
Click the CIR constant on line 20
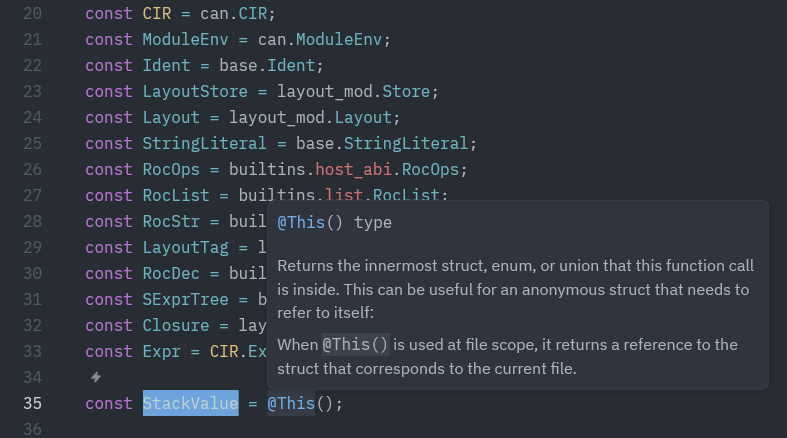point(157,14)
